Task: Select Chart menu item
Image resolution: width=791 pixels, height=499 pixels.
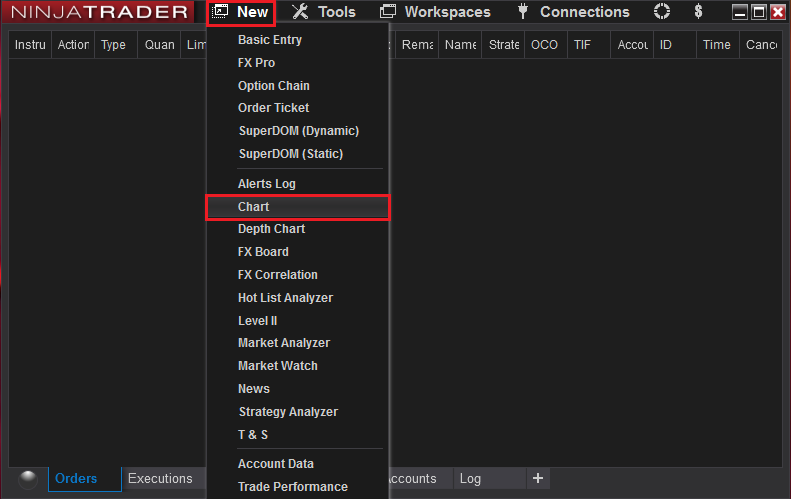Action: point(298,207)
